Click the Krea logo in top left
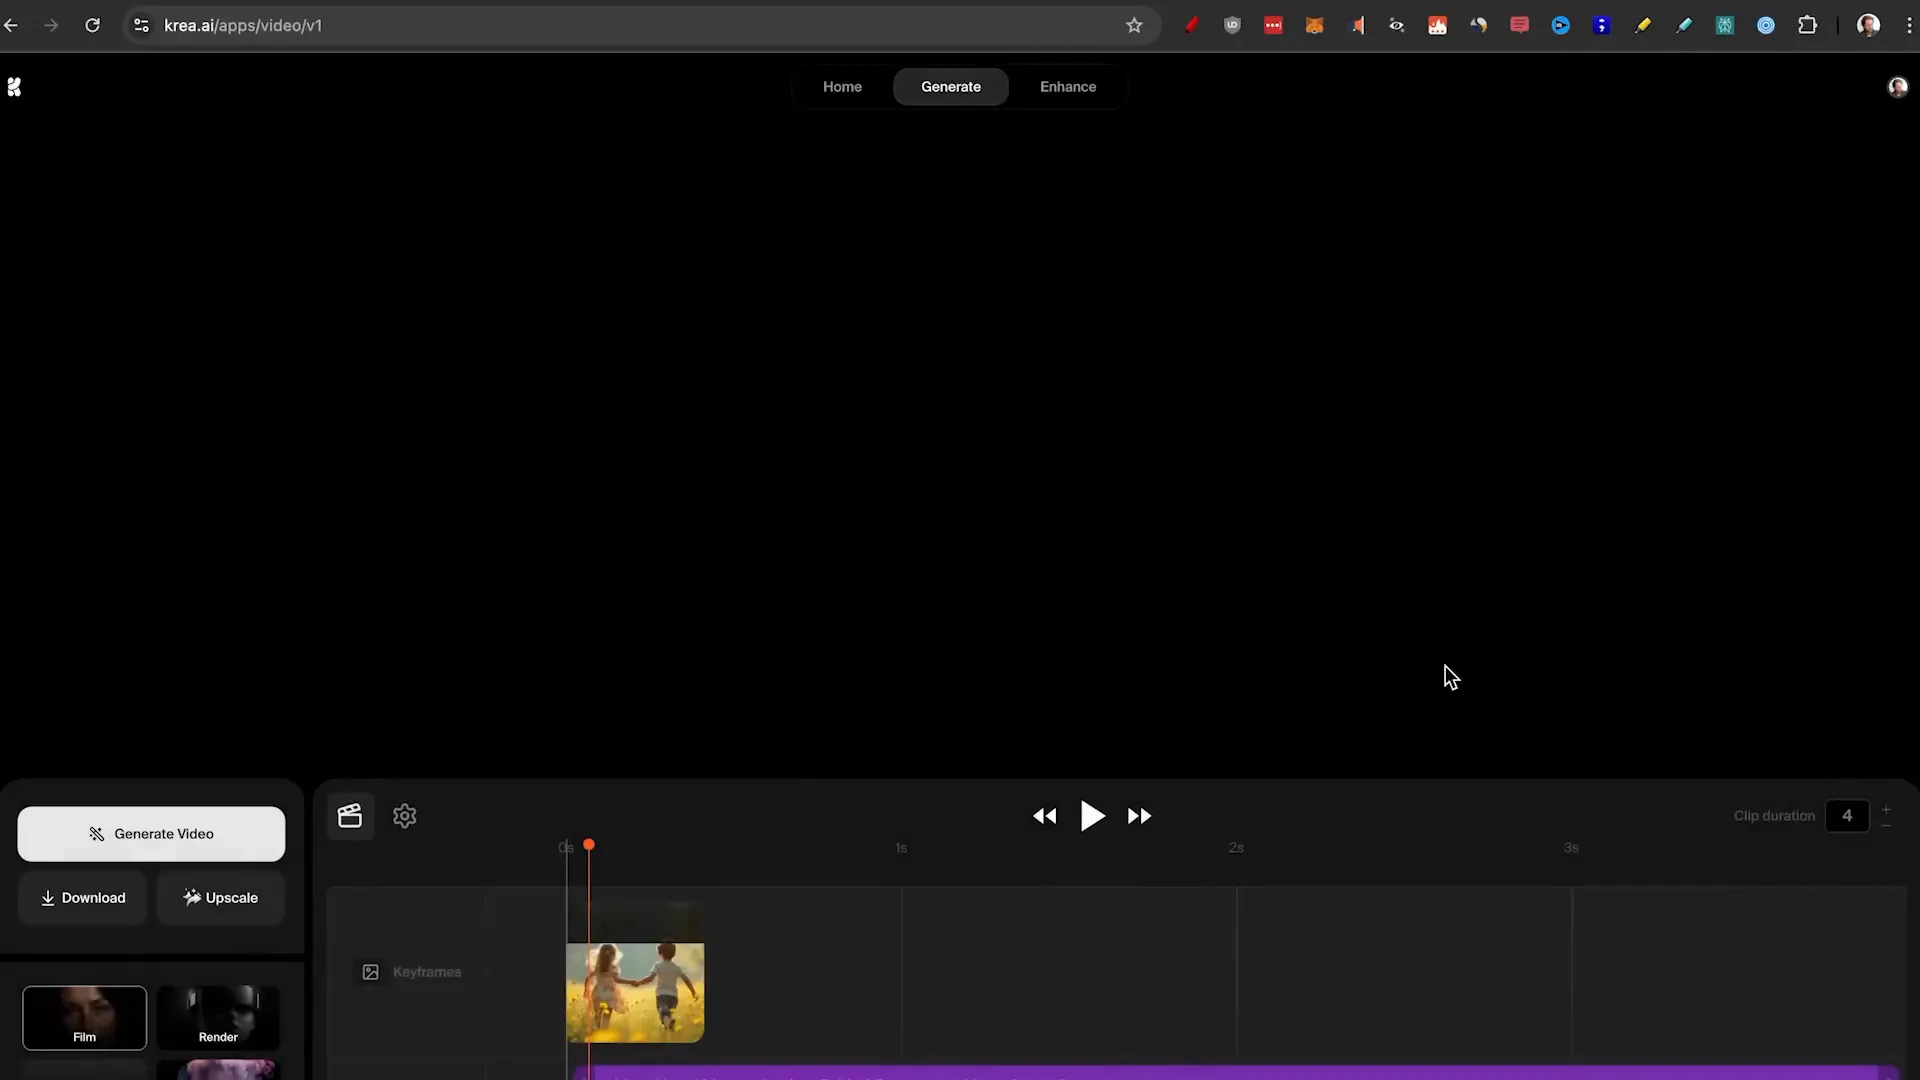Viewport: 1920px width, 1080px height. 14,87
